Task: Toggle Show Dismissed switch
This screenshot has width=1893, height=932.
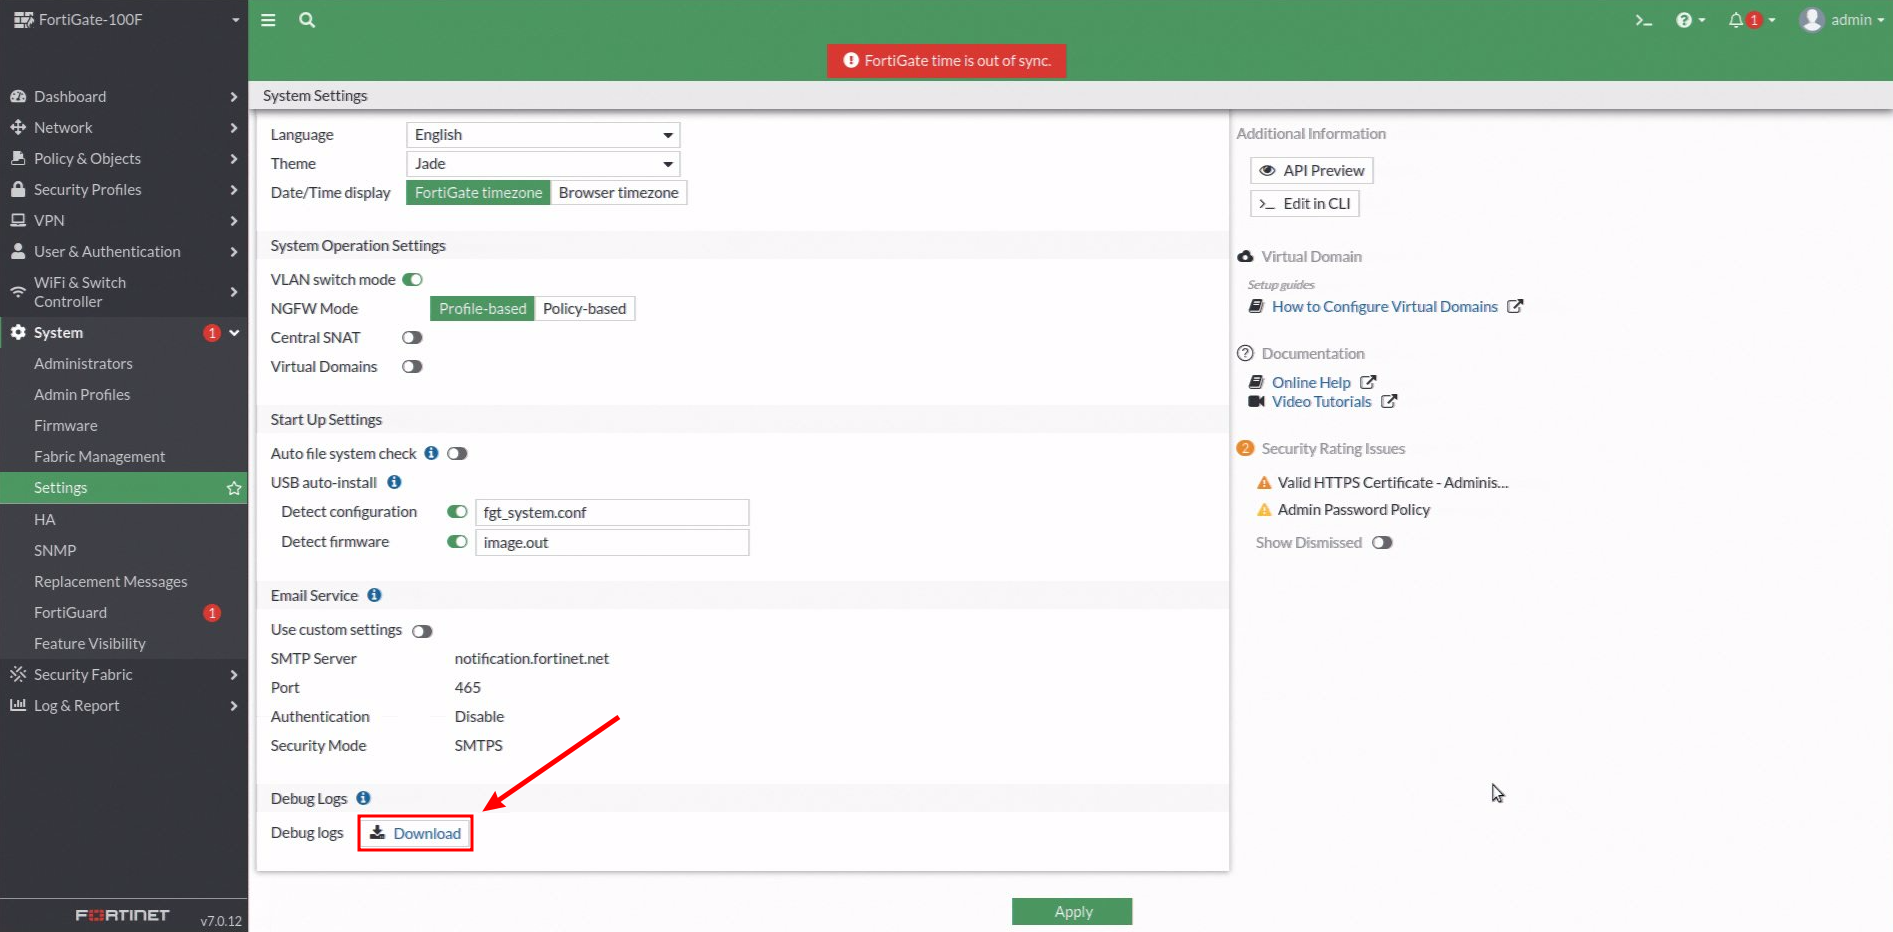Action: 1382,543
